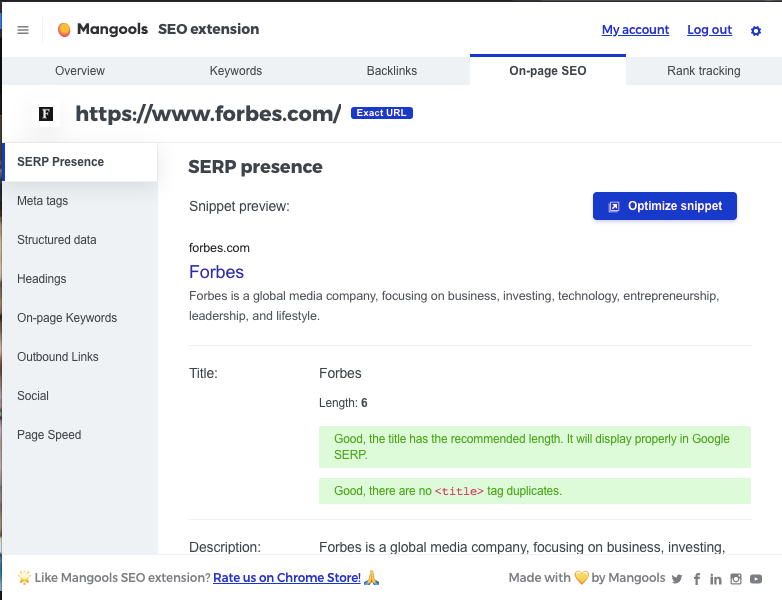The height and width of the screenshot is (600, 782).
Task: Open Mangools YouTube channel icon
Action: pos(756,579)
